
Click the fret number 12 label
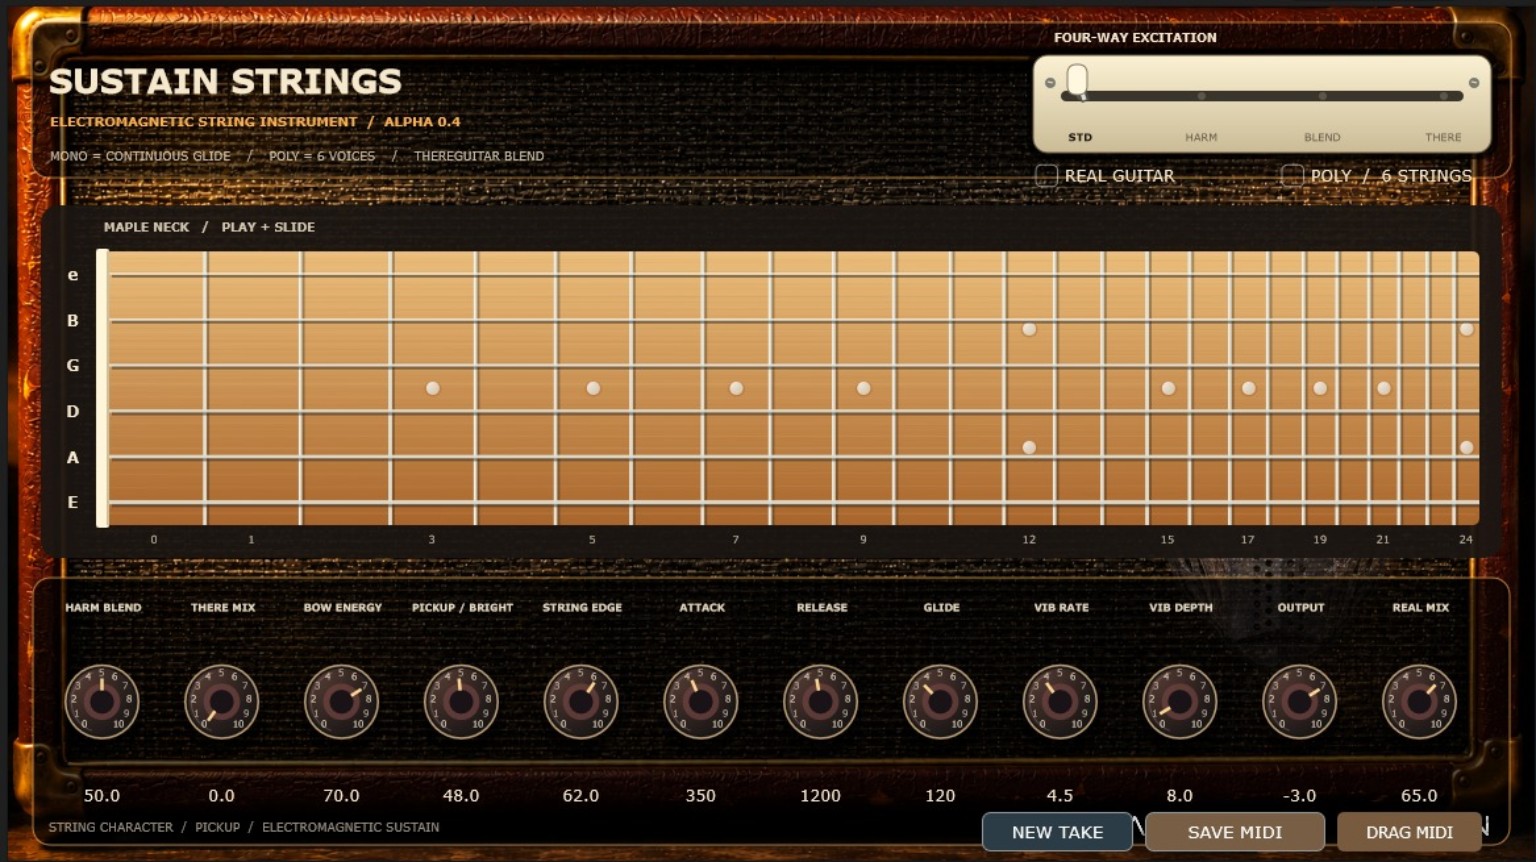pyautogui.click(x=1029, y=539)
